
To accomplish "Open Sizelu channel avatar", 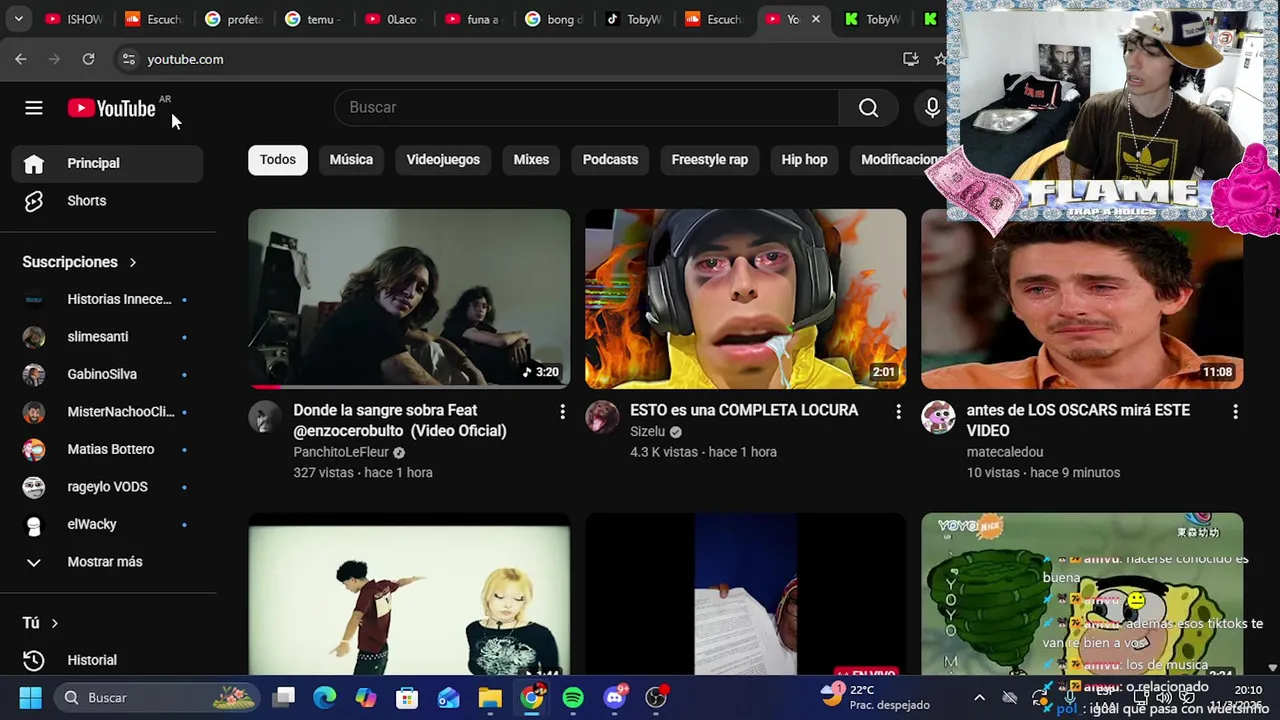I will [x=602, y=418].
